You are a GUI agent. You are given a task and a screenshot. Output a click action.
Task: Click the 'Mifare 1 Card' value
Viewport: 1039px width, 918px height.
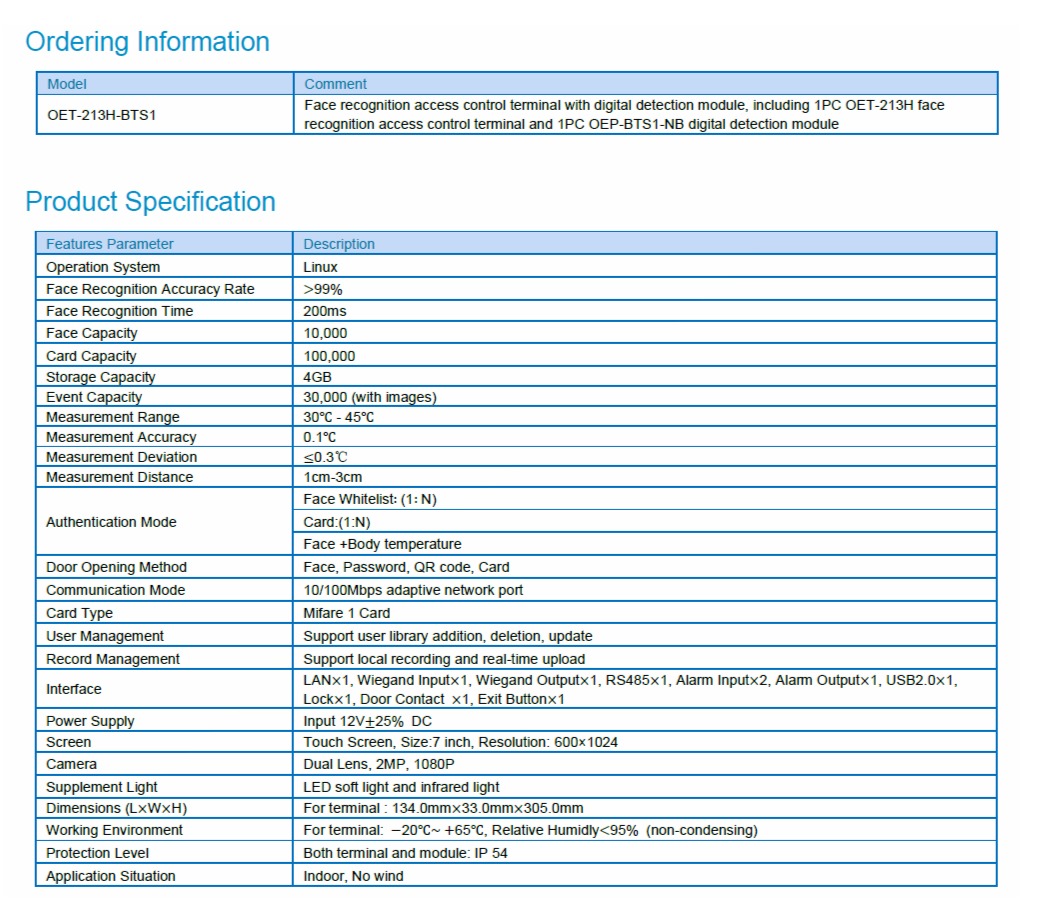click(x=347, y=613)
